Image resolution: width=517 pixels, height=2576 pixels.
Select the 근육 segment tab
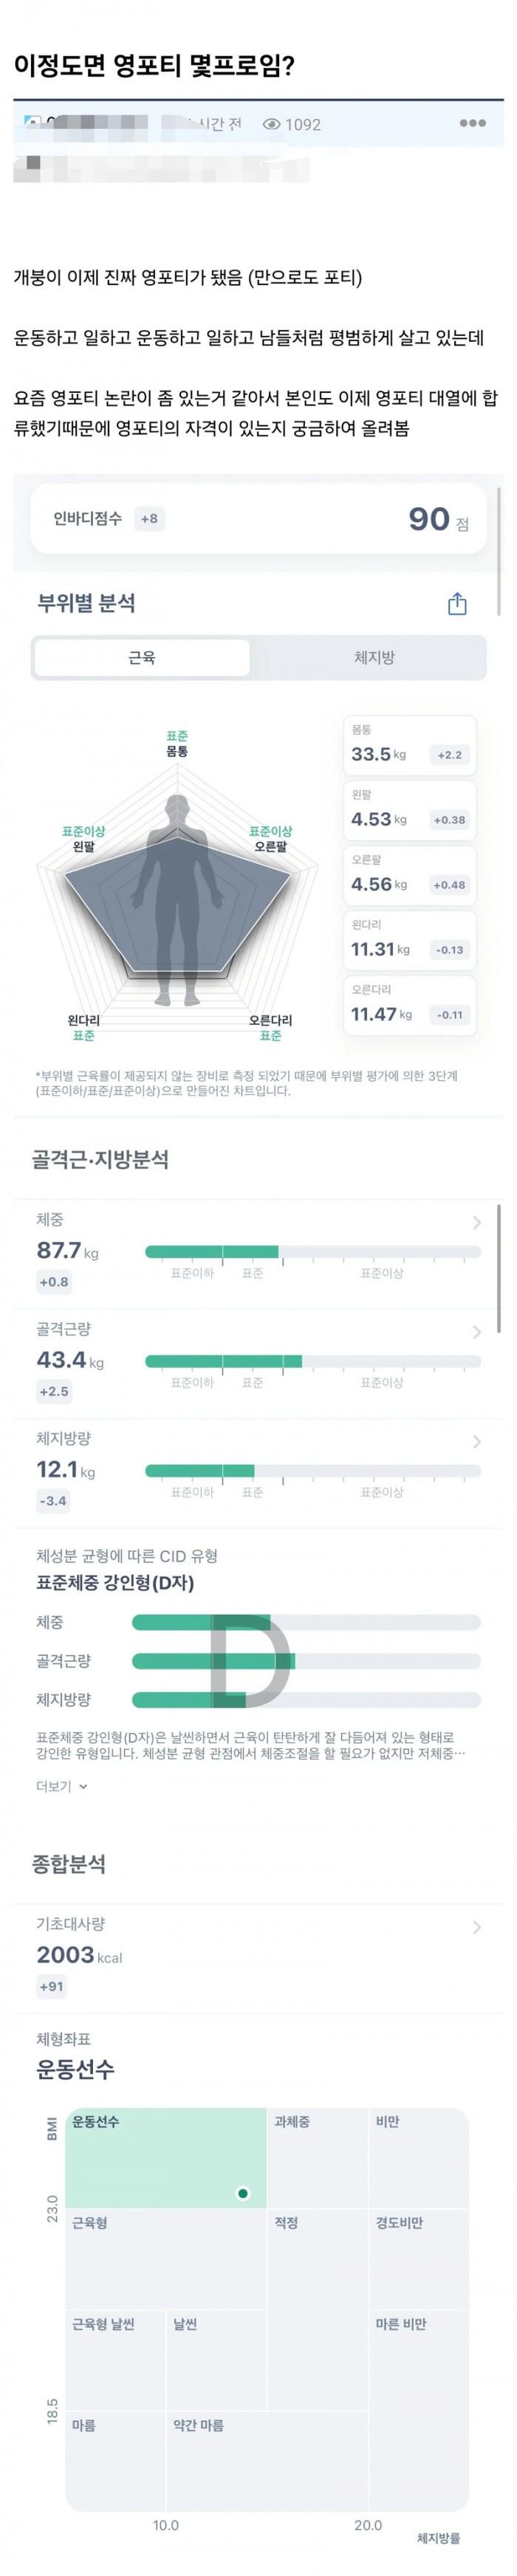[x=142, y=658]
